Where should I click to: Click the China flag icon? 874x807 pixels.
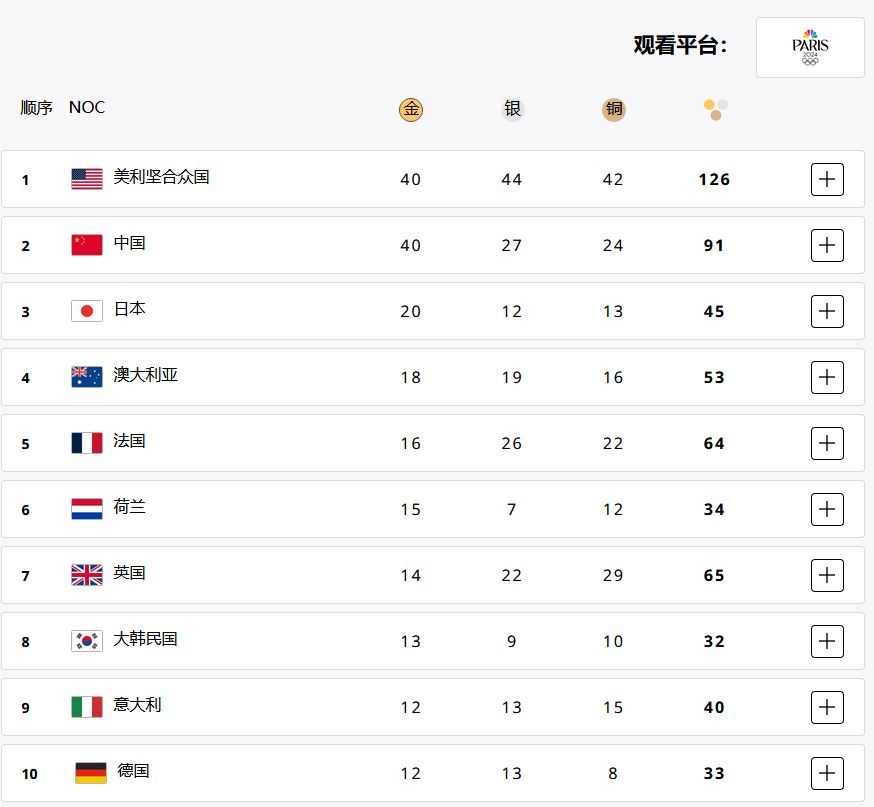[x=87, y=245]
